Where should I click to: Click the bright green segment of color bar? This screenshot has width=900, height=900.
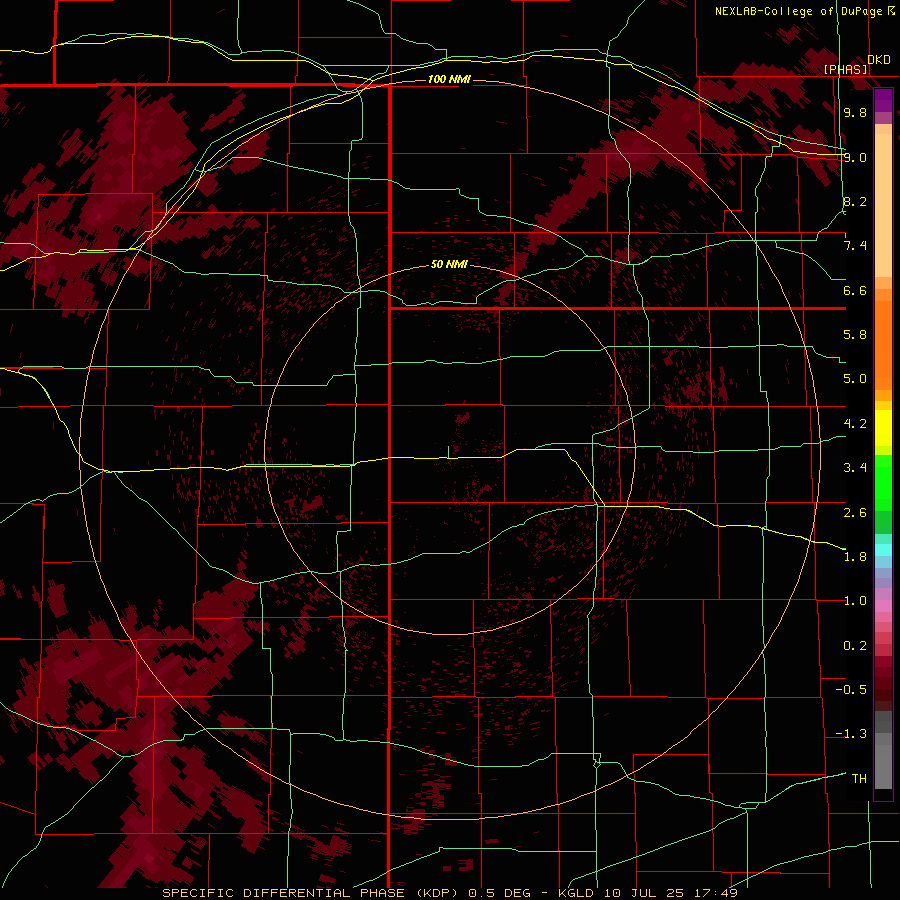tap(883, 483)
